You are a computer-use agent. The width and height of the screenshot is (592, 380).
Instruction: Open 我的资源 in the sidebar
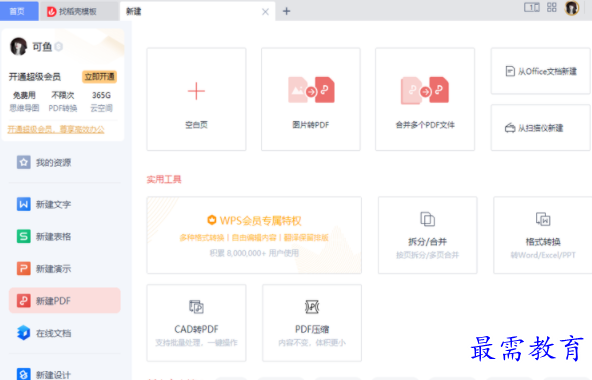65,163
